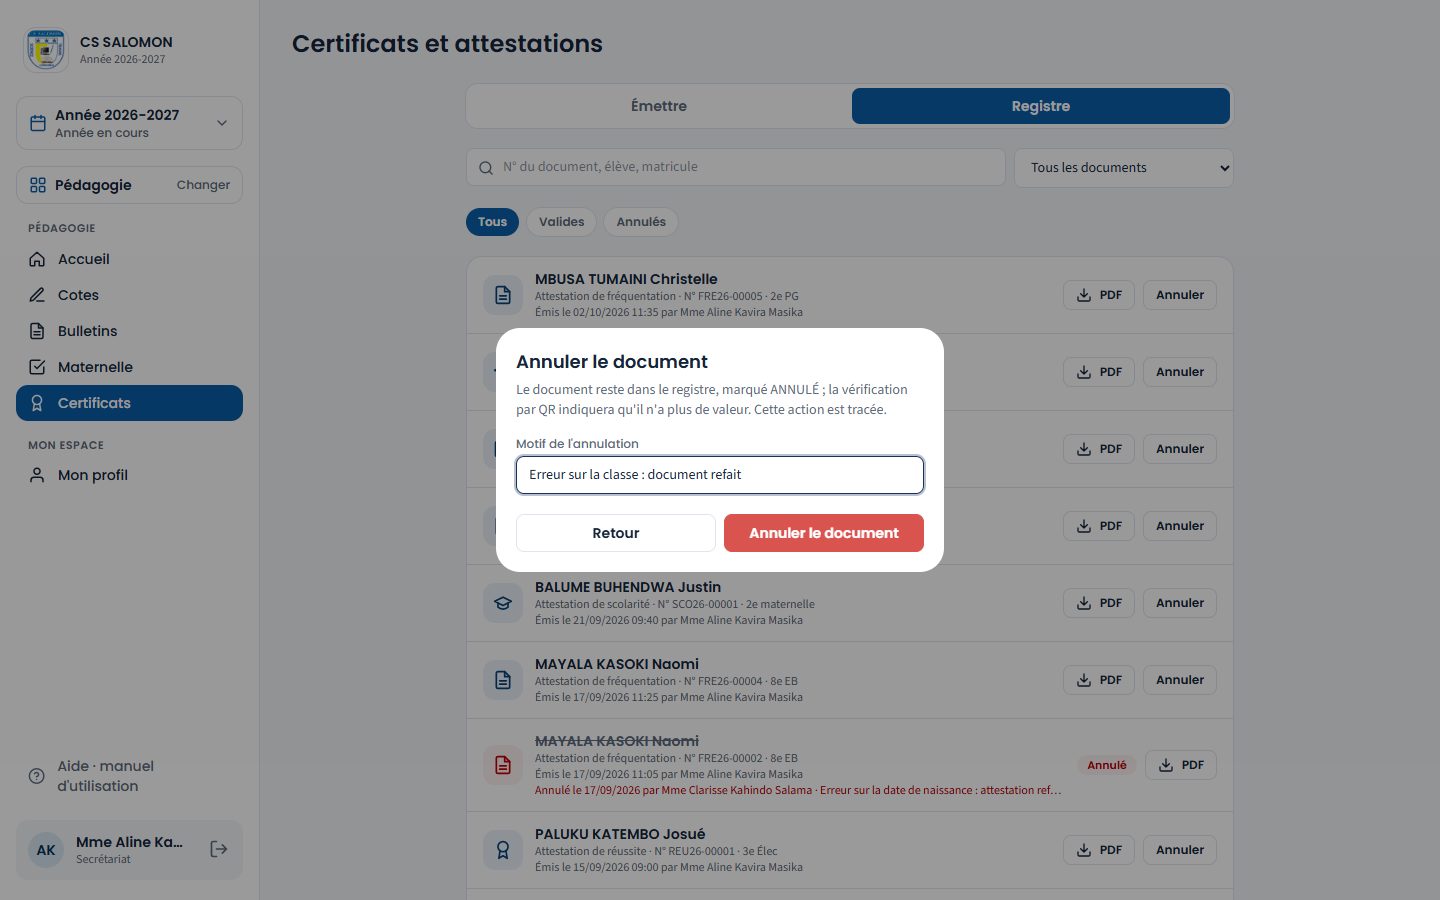Download PDF for PALUKU KATEMBO Josué
The width and height of the screenshot is (1440, 900).
pos(1099,850)
